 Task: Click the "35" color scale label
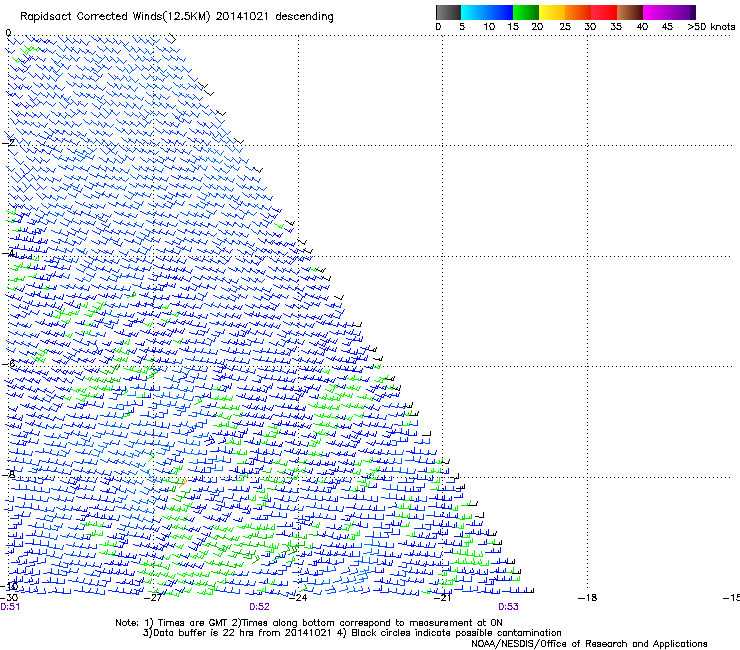tap(616, 26)
